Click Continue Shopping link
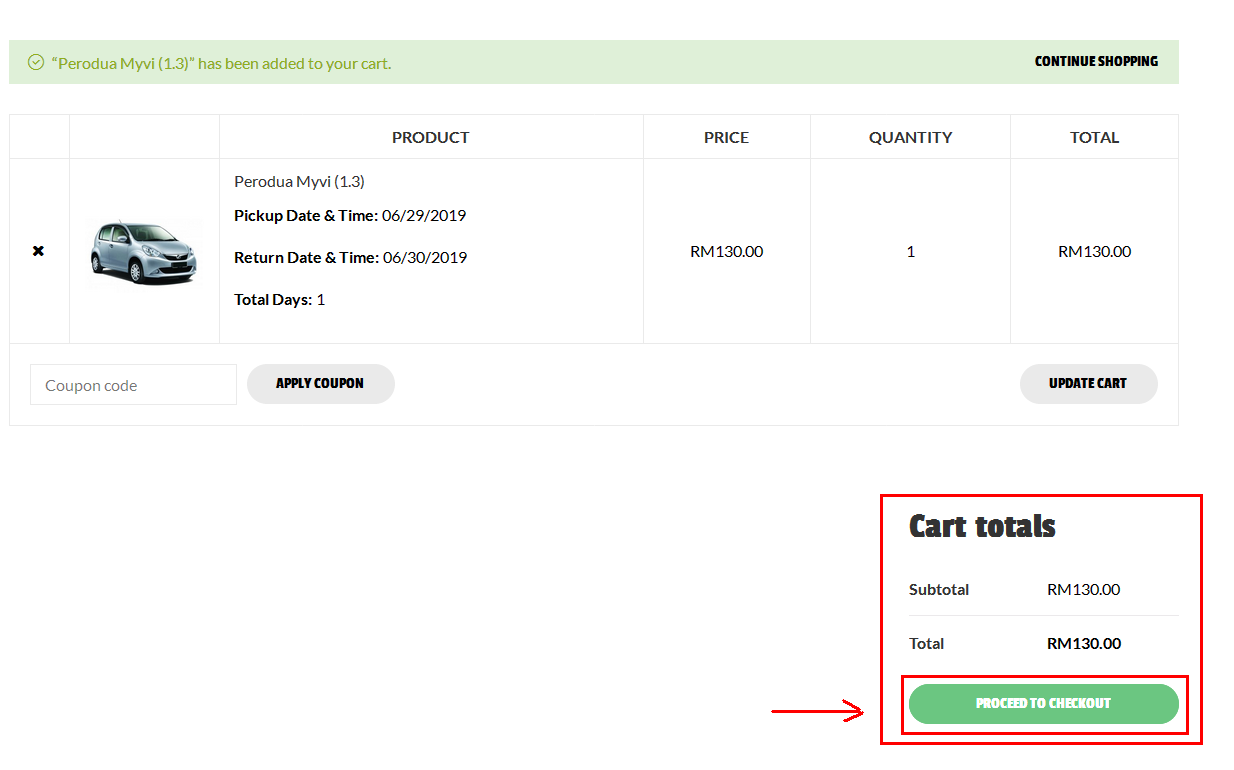Viewport: 1234px width, 770px height. (x=1096, y=61)
